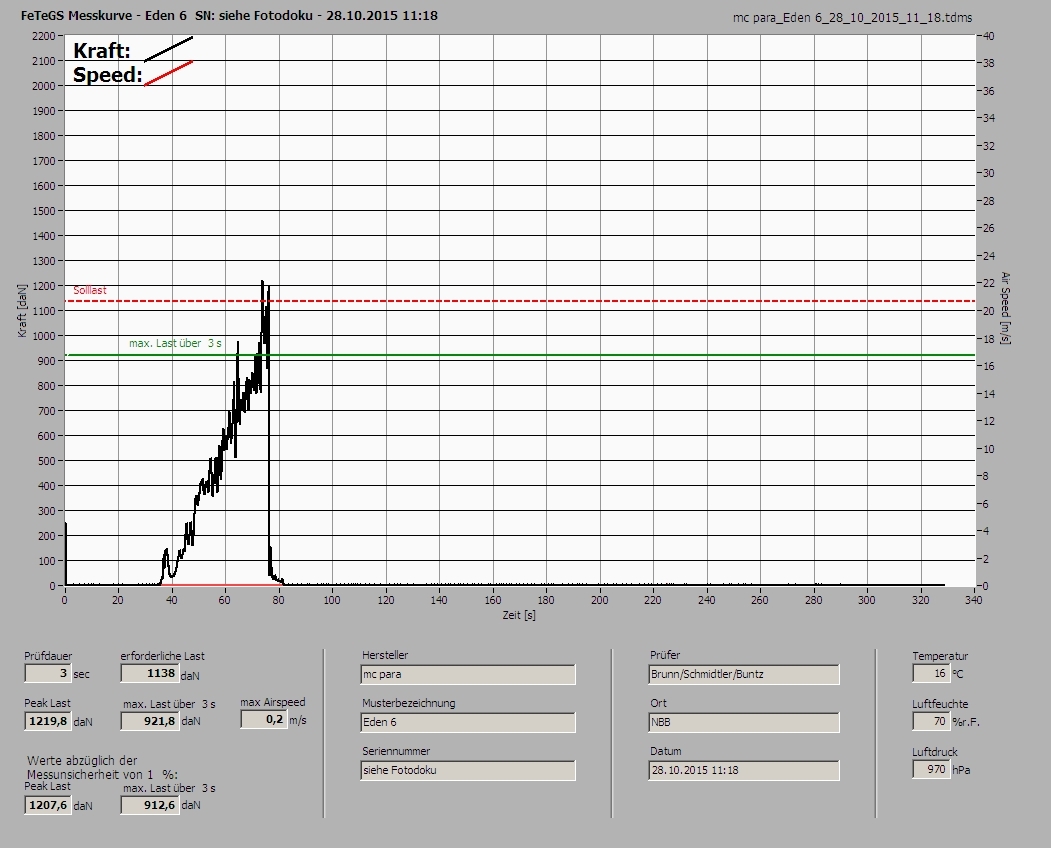The height and width of the screenshot is (848, 1051).
Task: Click 'Werte abzüglich der Messunsicherheit' text
Action: [103, 768]
